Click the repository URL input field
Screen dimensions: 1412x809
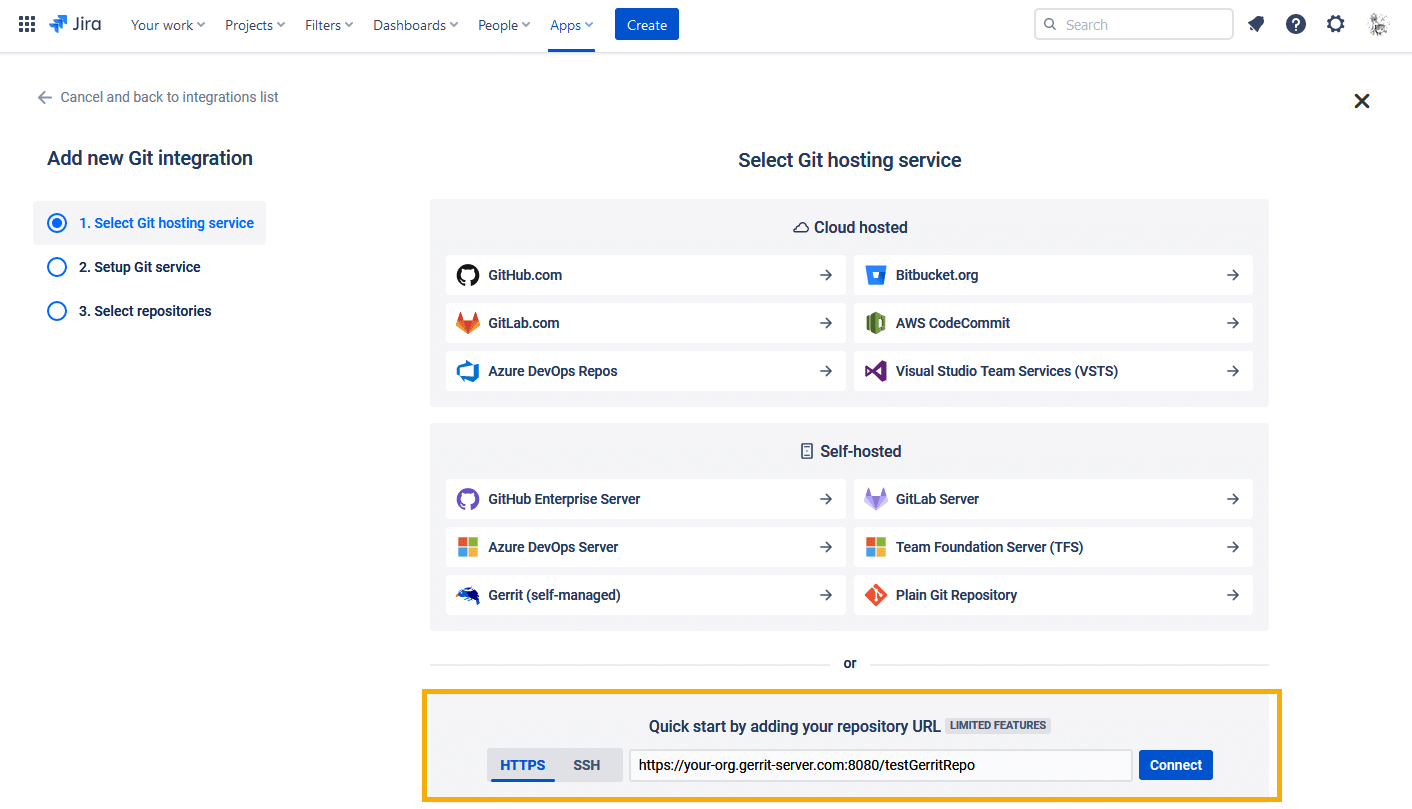click(x=881, y=765)
